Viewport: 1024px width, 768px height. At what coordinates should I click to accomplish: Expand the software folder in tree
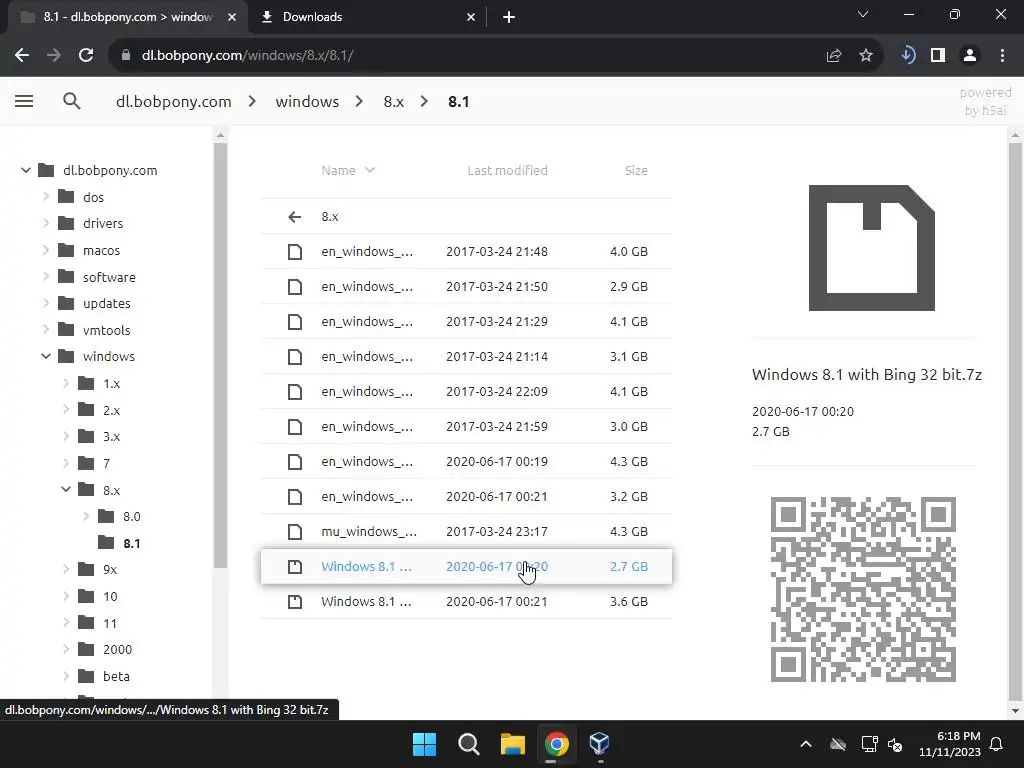coord(46,277)
